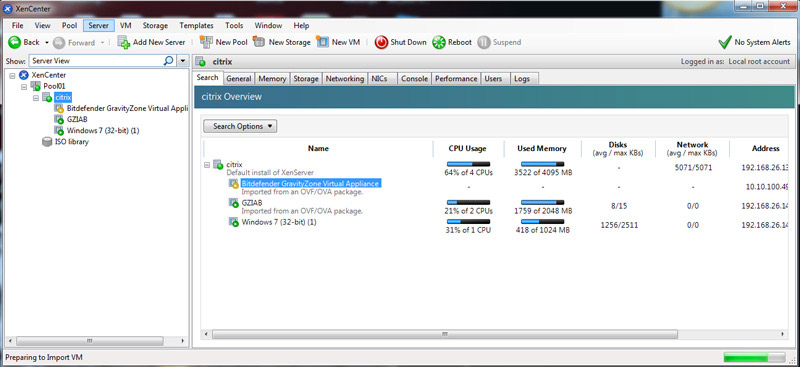
Task: Collapse the XenCenter root node
Action: coord(12,75)
